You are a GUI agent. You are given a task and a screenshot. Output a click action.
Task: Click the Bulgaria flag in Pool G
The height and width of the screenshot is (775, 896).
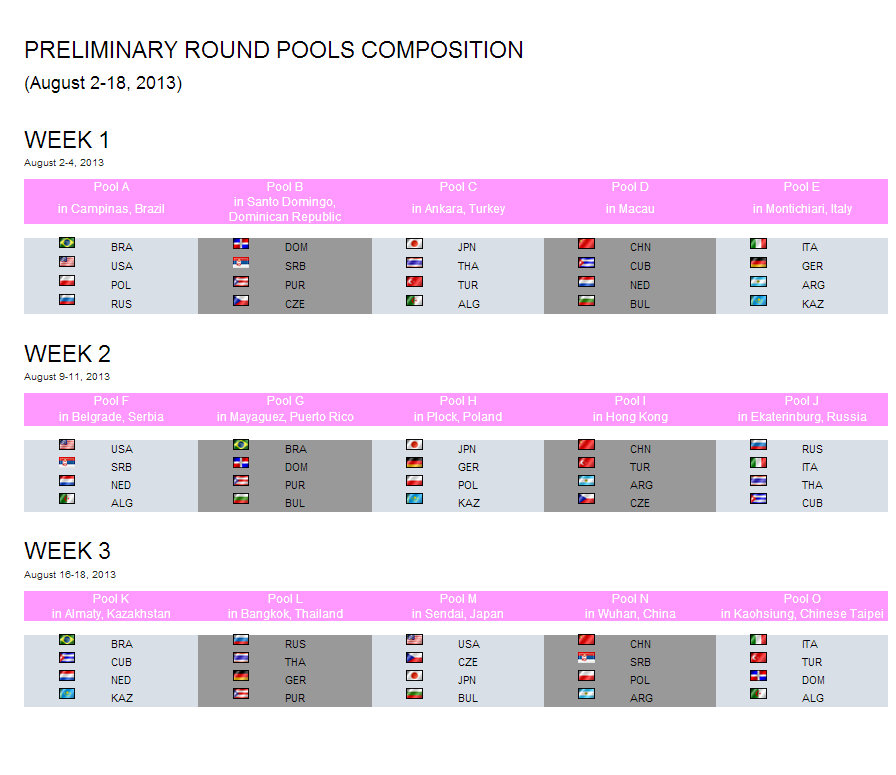[x=241, y=500]
